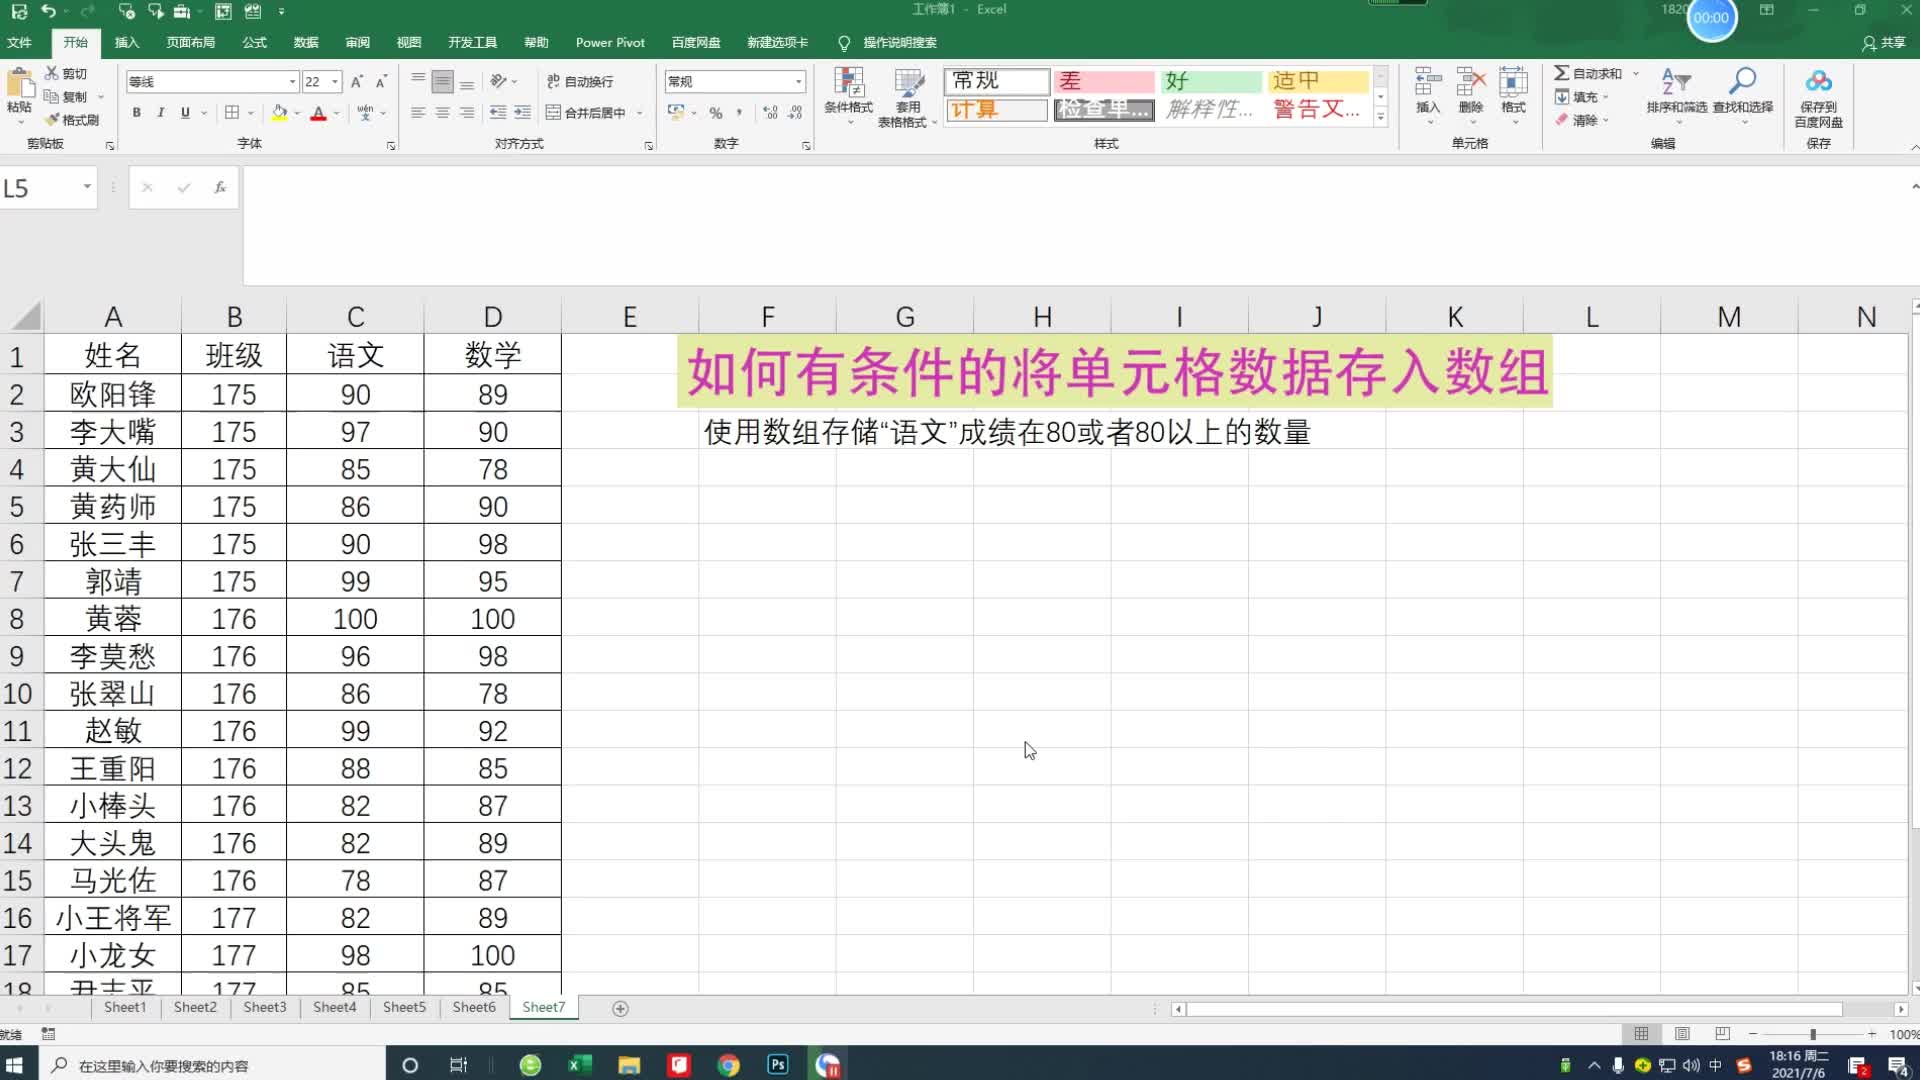Screen dimensions: 1920x1080
Task: Click the formula bar input area
Action: [x=1074, y=226]
